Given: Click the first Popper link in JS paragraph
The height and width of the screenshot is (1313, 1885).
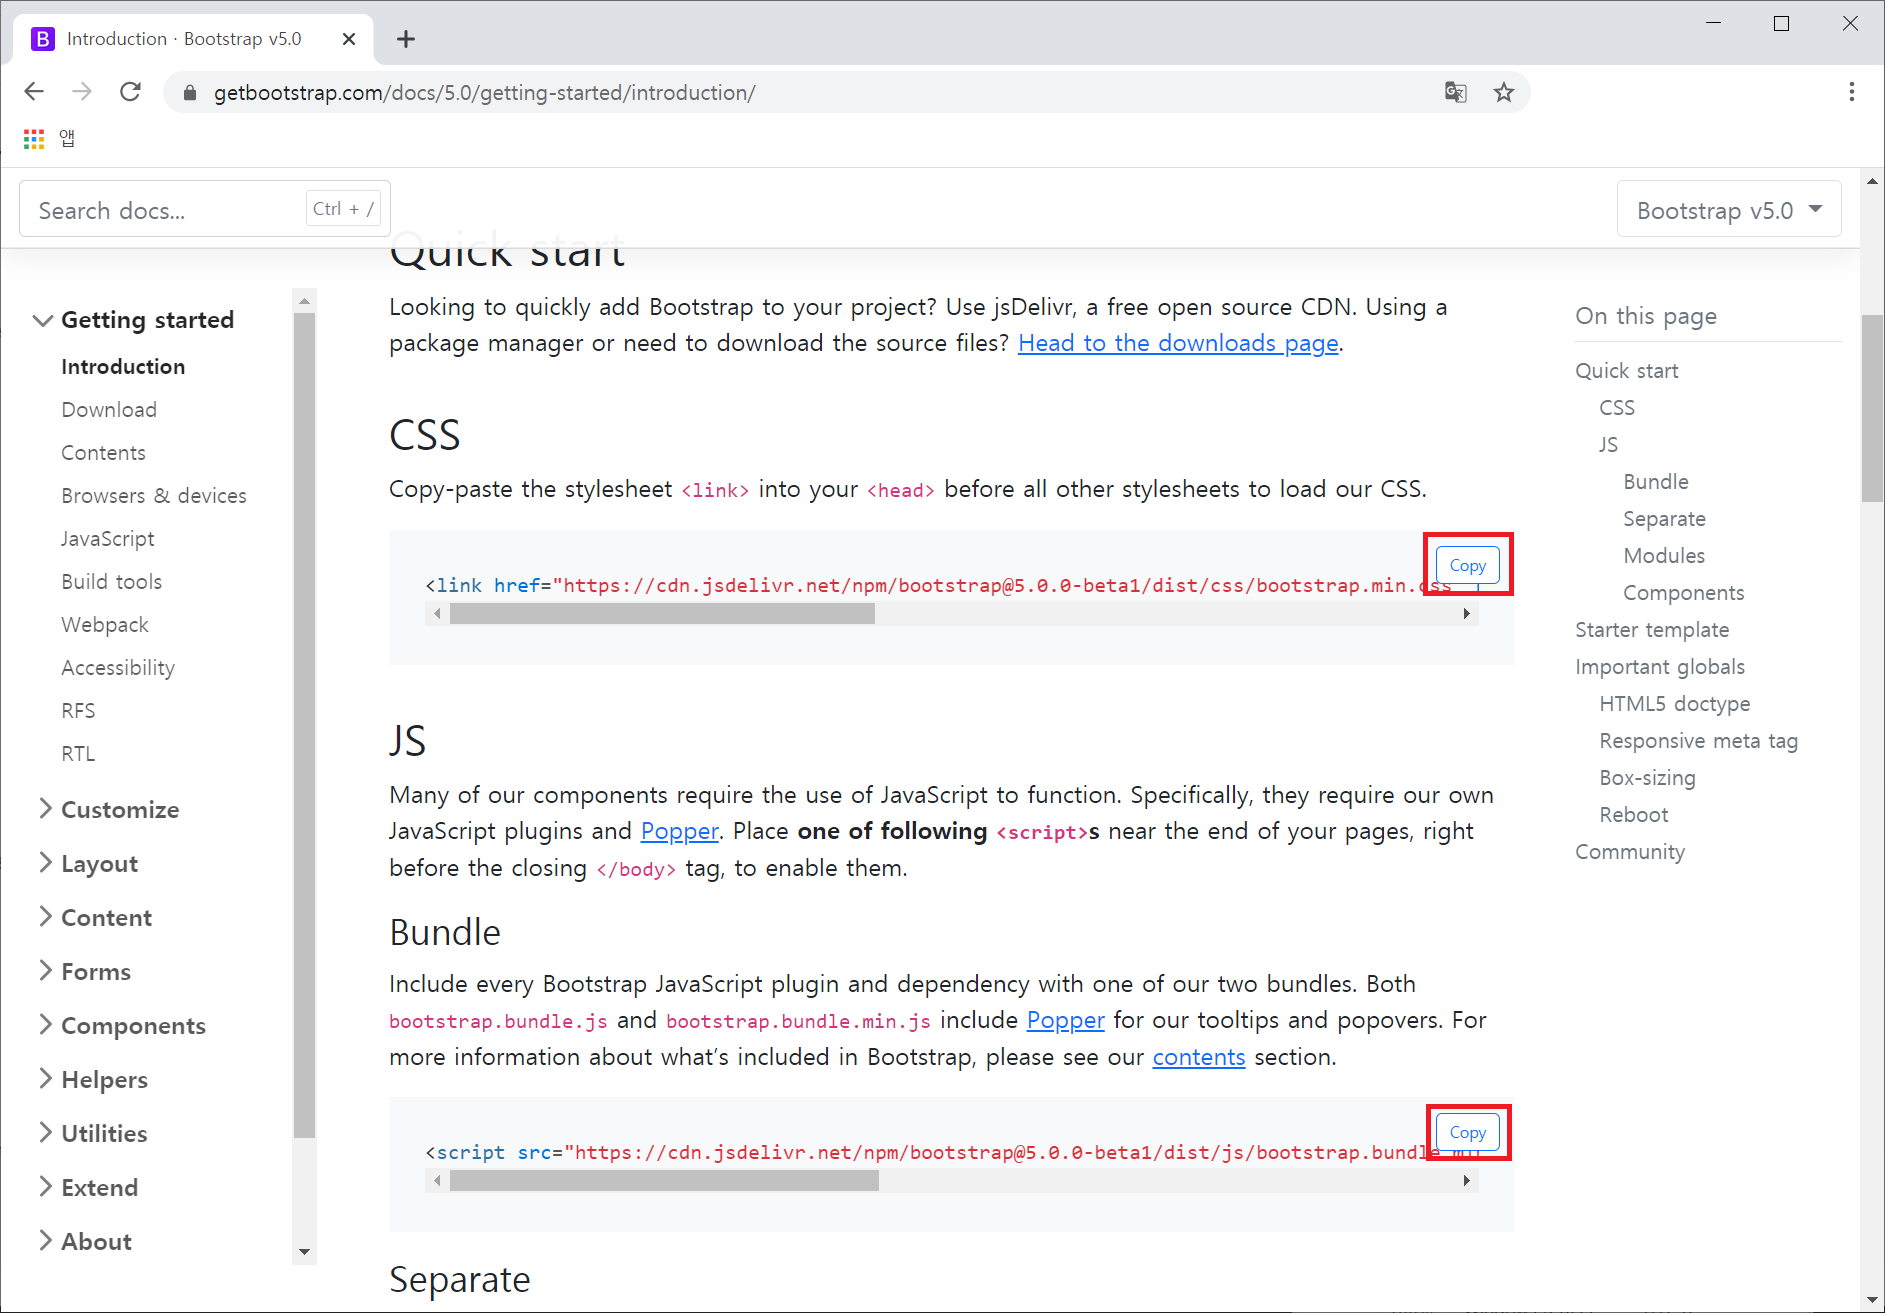Looking at the screenshot, I should [x=680, y=831].
